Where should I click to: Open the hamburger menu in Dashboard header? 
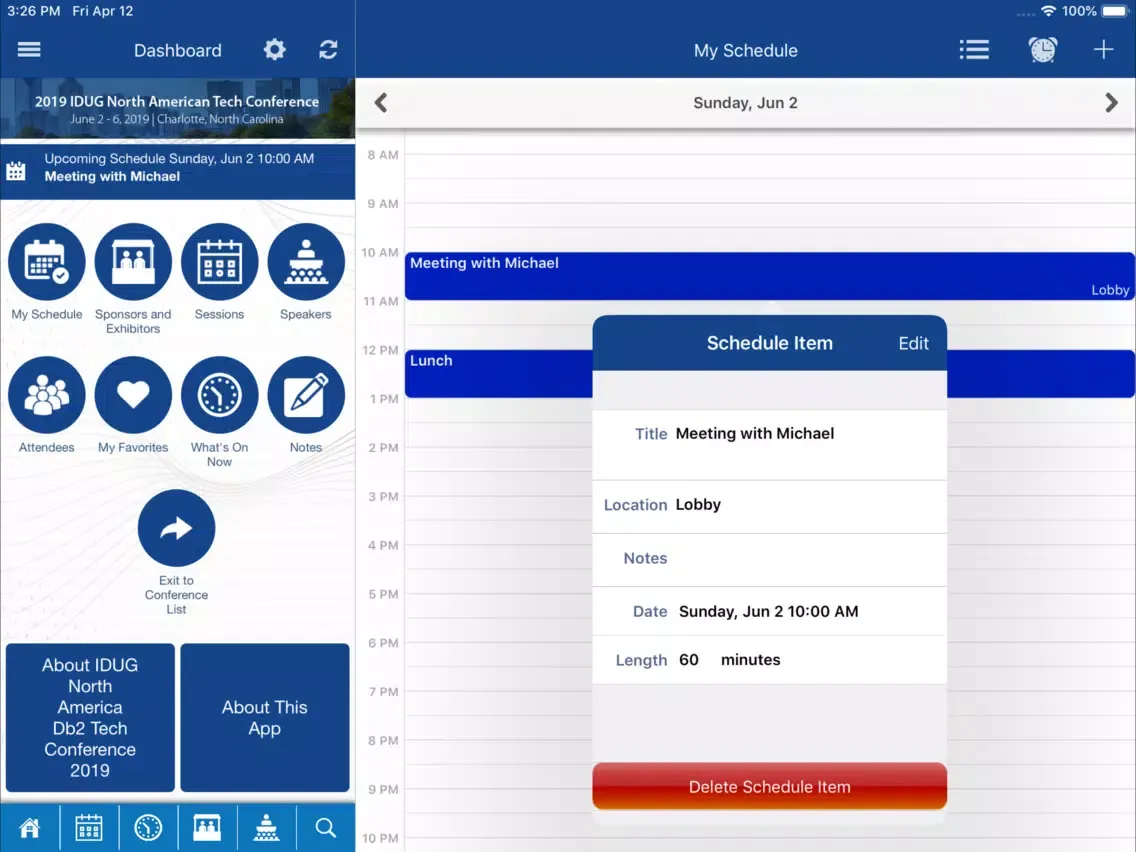pos(29,49)
